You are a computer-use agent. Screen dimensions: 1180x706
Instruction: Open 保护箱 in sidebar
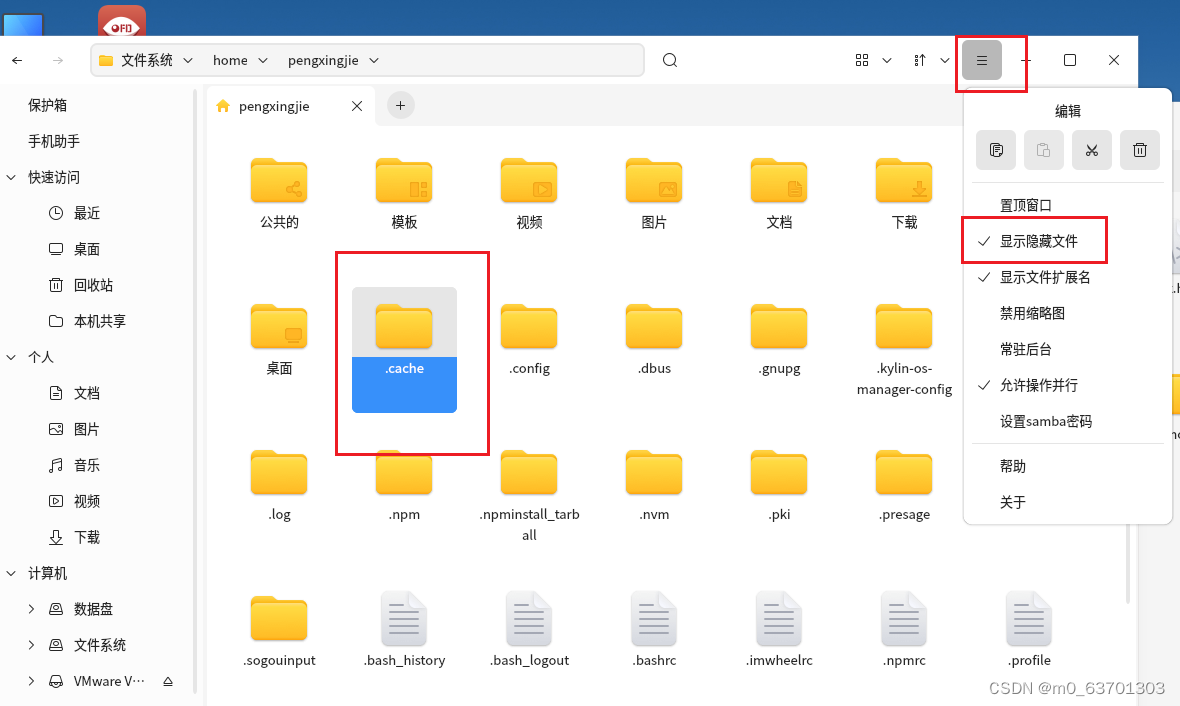click(47, 105)
